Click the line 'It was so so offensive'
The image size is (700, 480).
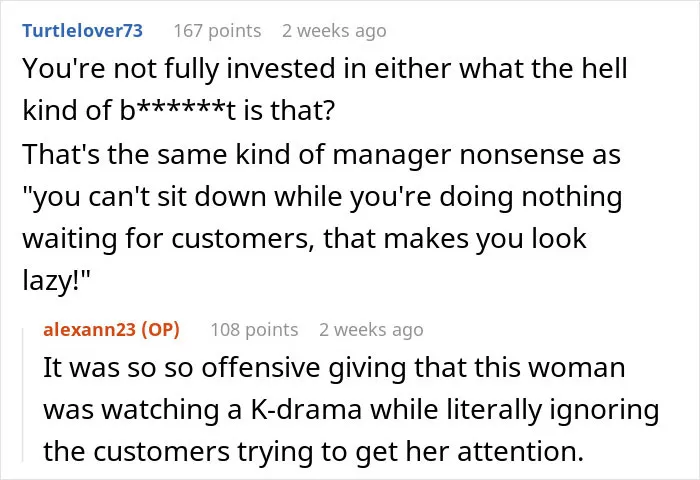334,367
